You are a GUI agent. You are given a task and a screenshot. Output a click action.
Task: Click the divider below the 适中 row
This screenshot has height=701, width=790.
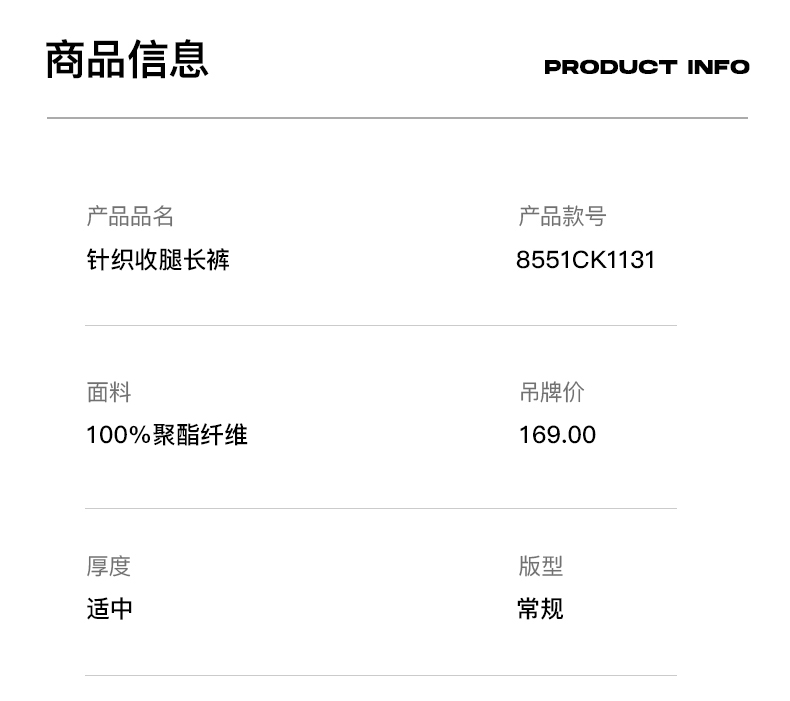[x=380, y=675]
